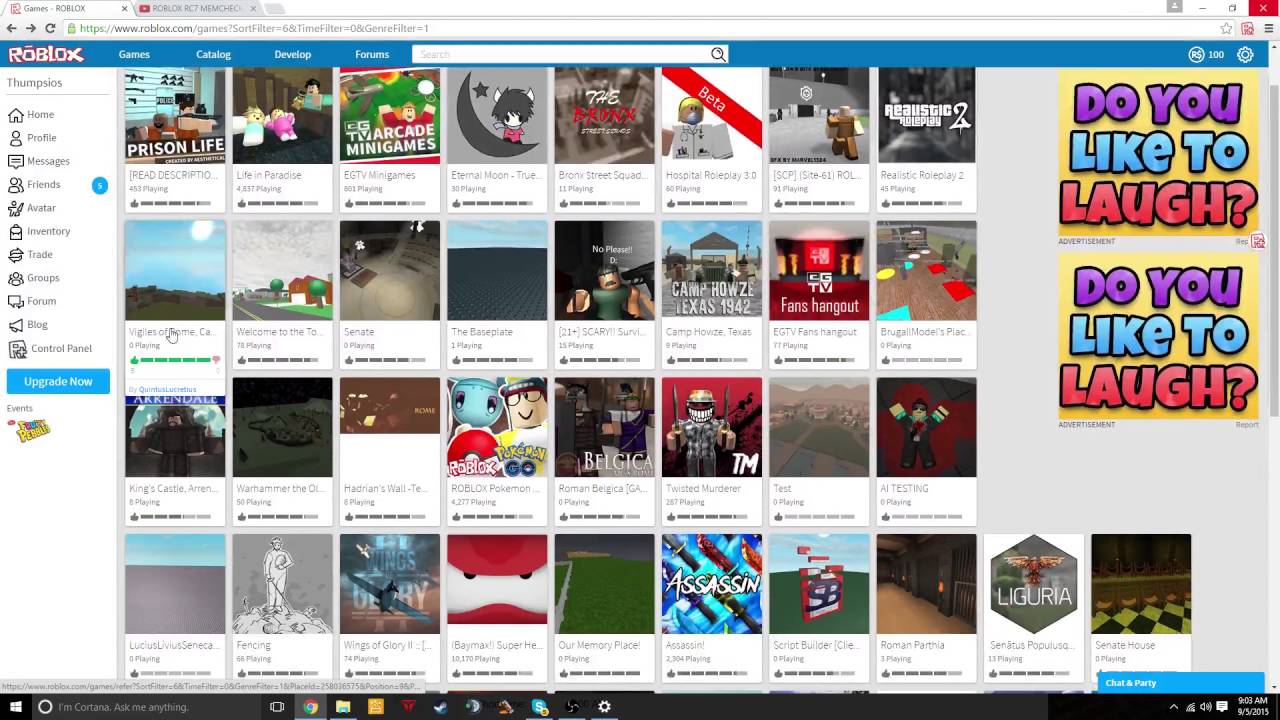Open Twisted Murderer game thumbnail
The height and width of the screenshot is (720, 1280).
712,427
